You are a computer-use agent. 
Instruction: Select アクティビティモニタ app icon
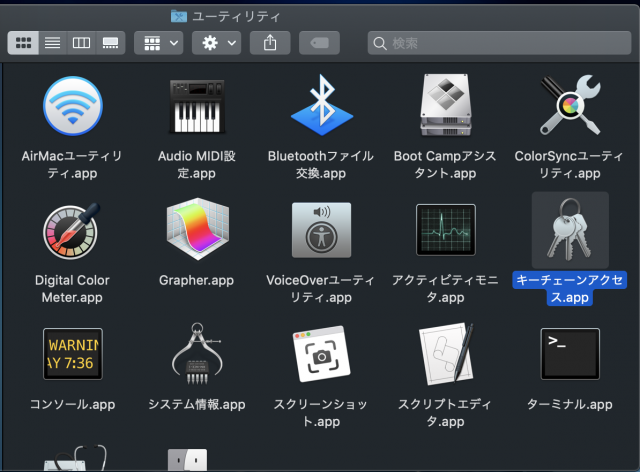coord(446,230)
